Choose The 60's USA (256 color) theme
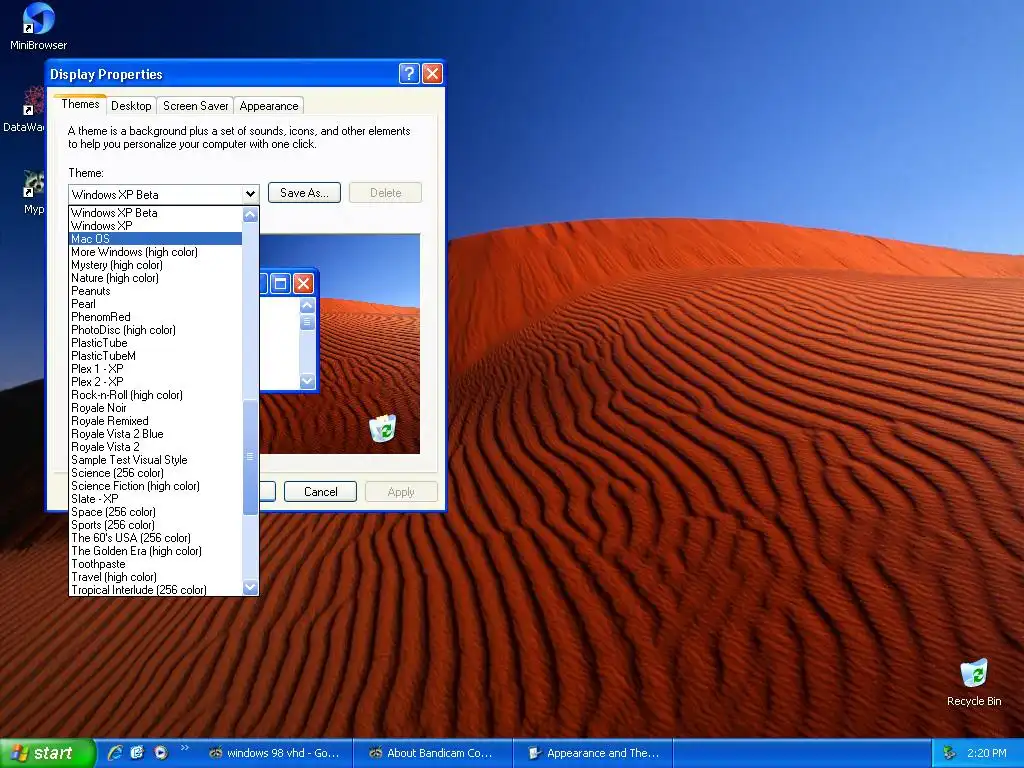The image size is (1024, 768). 155,538
